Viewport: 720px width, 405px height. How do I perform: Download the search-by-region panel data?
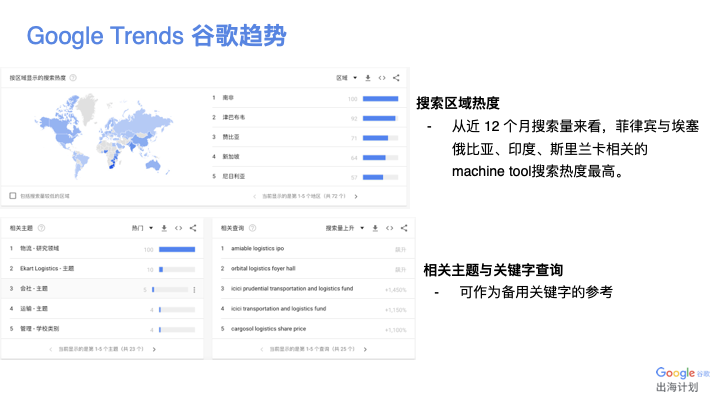368,78
